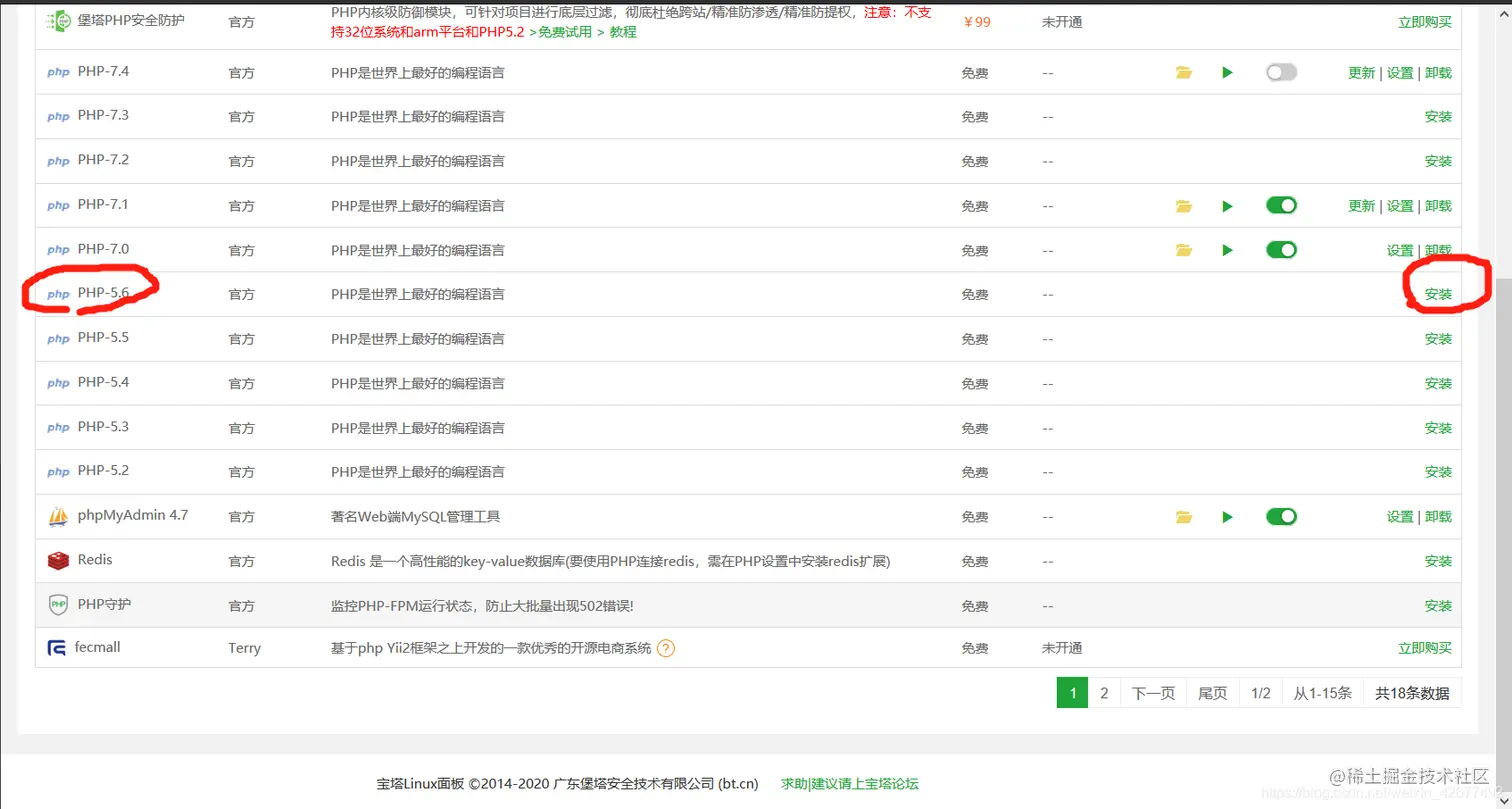Viewport: 1512px width, 809px height.
Task: Click 更新 for PHP-7.1
Action: tap(1362, 206)
